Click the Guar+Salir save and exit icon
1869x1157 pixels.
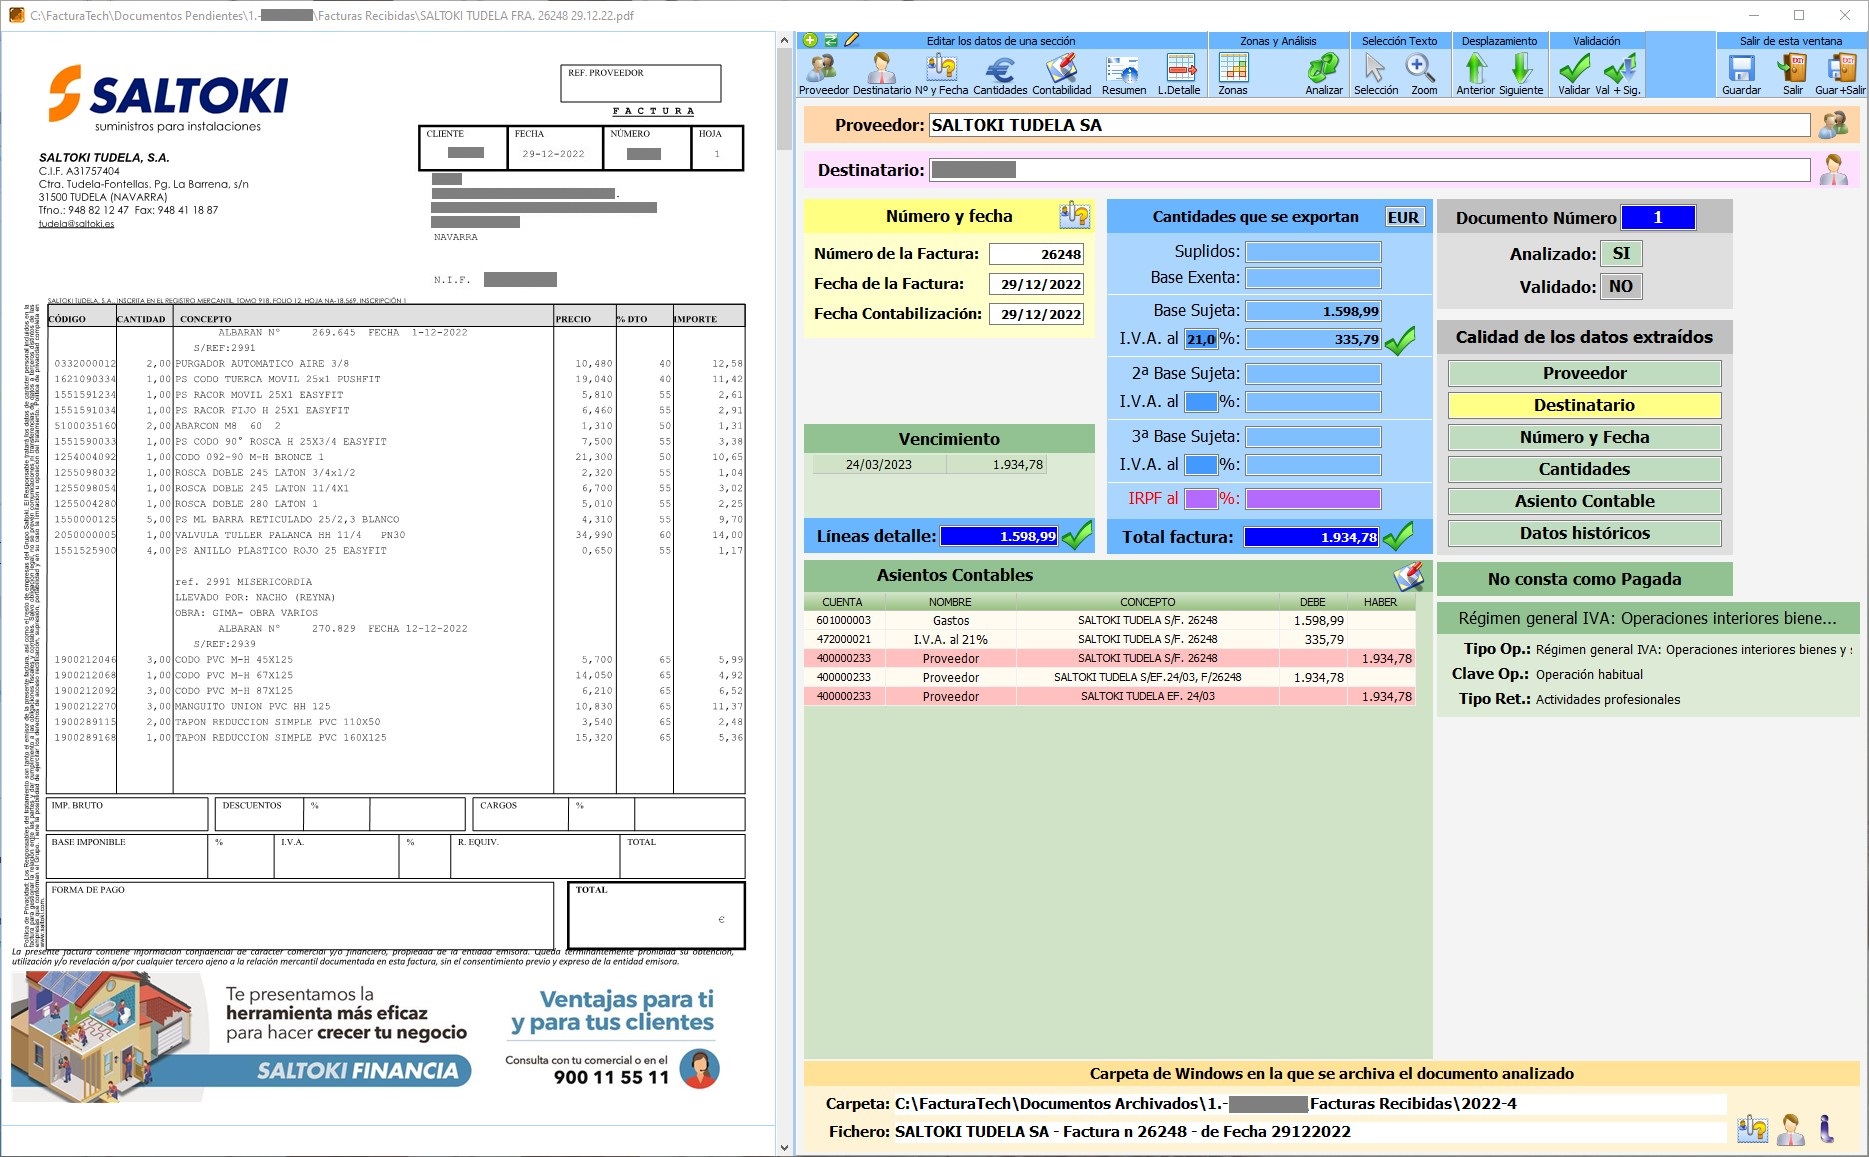pyautogui.click(x=1840, y=74)
